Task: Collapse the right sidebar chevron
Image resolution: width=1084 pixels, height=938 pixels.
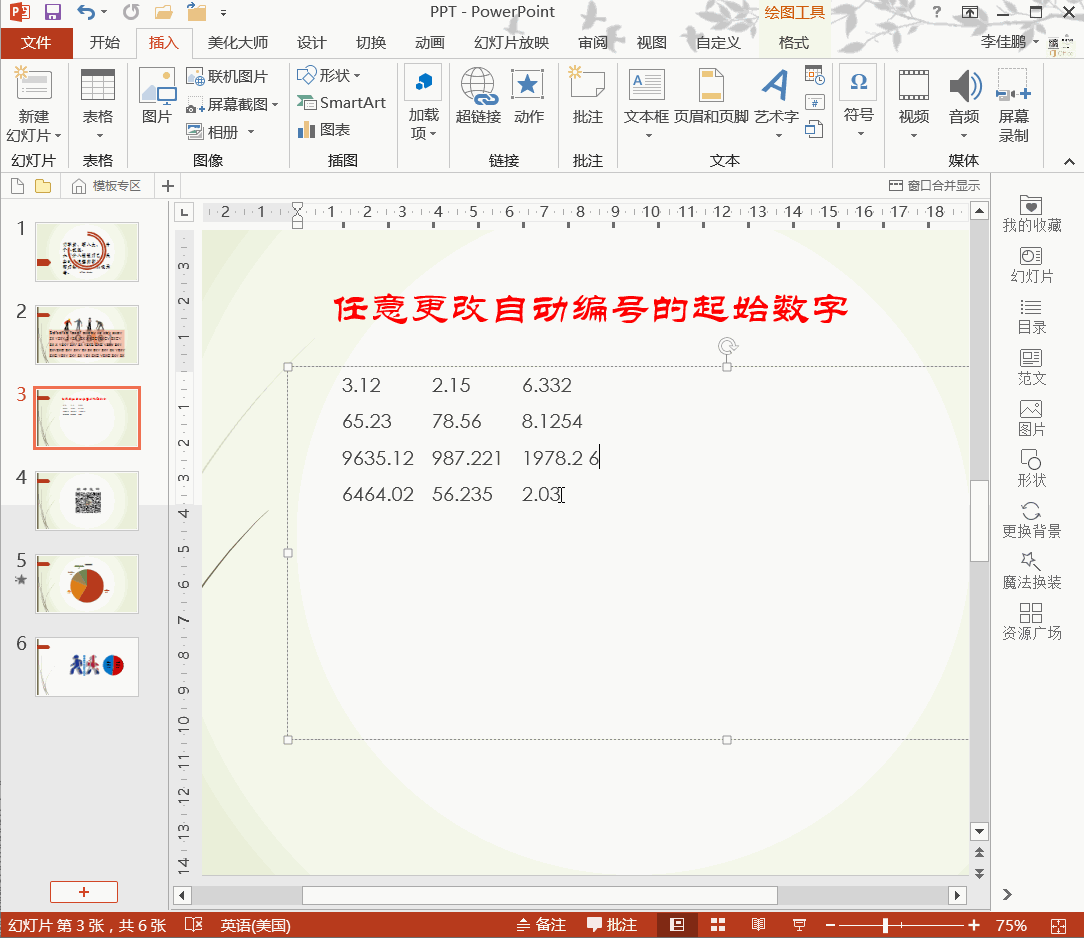Action: 1007,894
